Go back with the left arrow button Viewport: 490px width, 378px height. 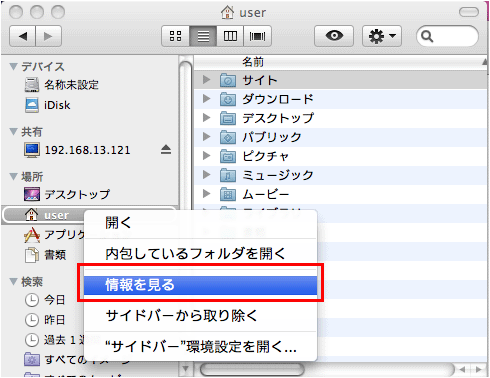(x=23, y=36)
